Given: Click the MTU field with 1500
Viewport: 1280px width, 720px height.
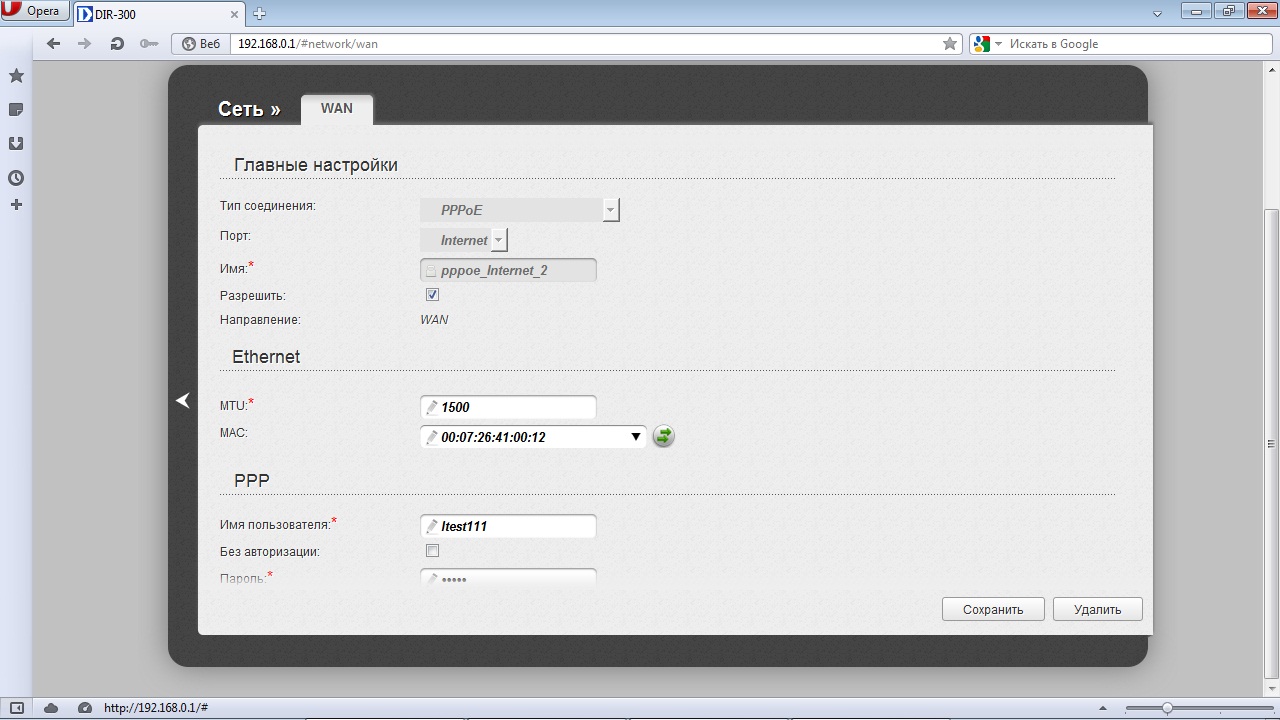Looking at the screenshot, I should 509,407.
